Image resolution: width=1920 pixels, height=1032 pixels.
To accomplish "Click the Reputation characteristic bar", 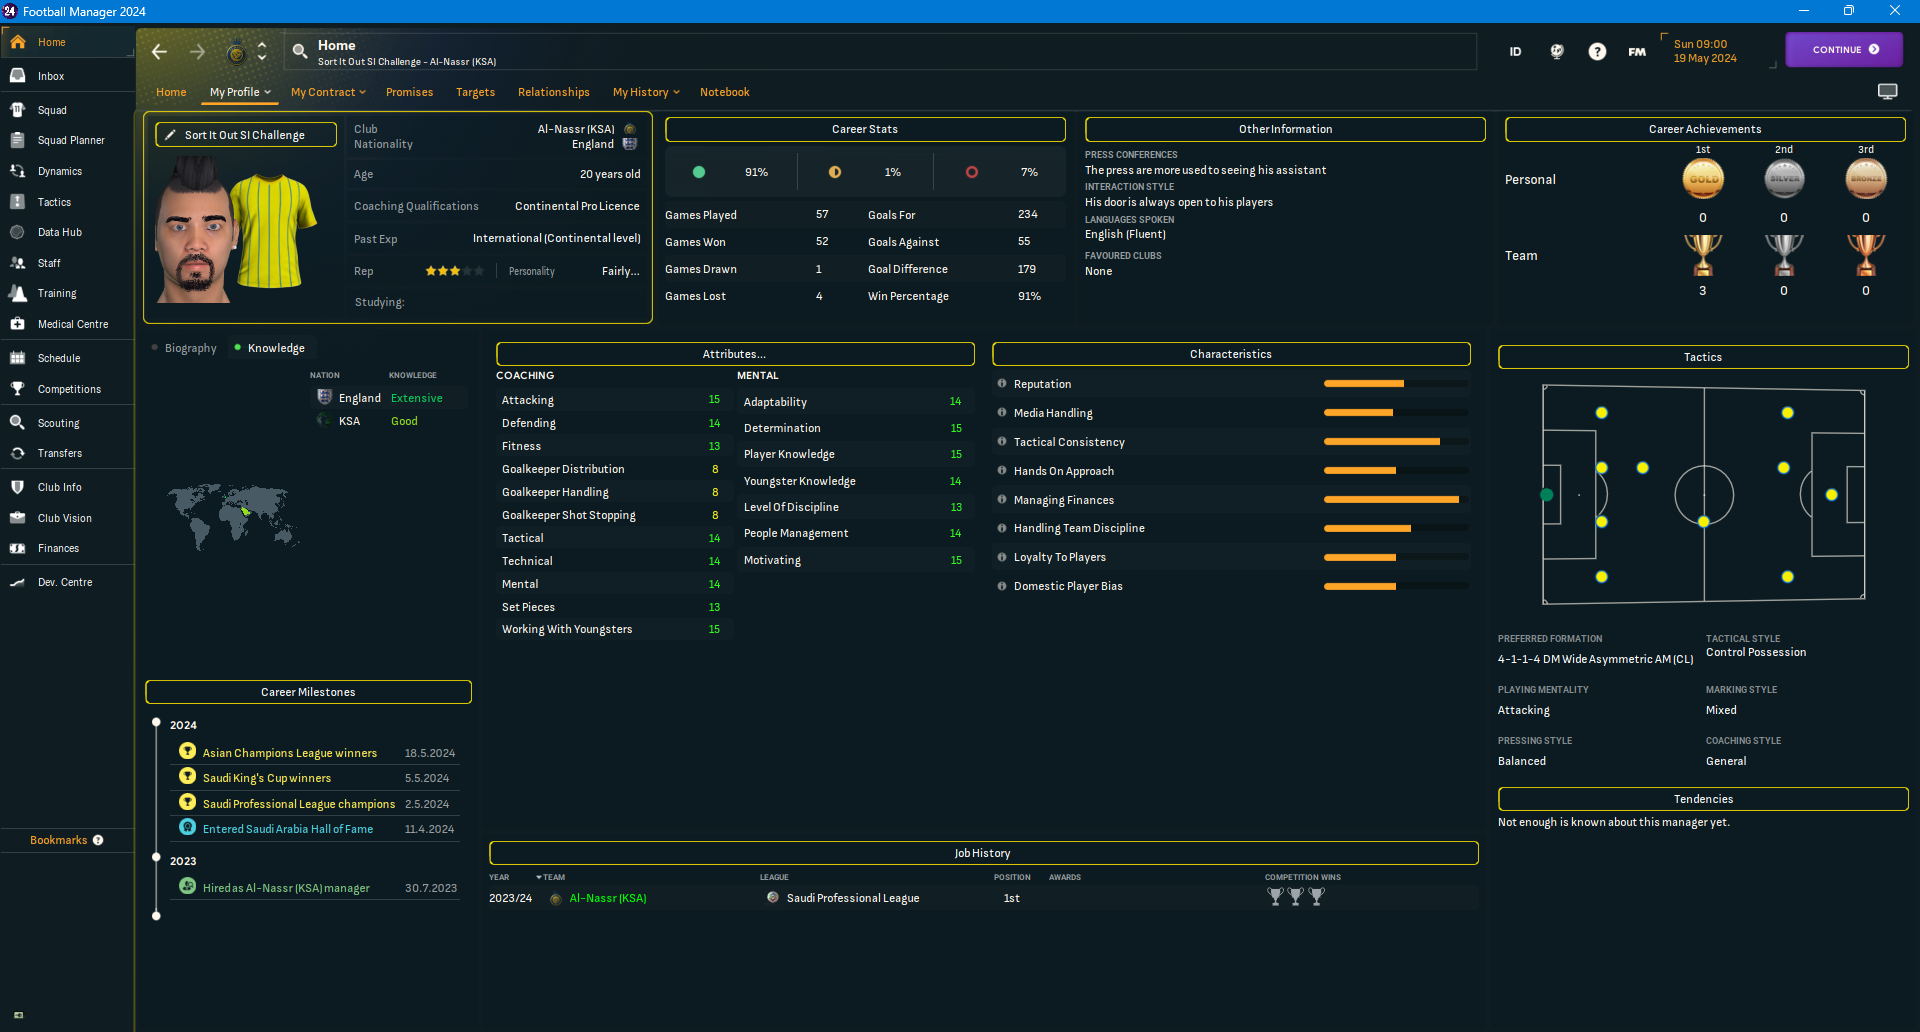I will coord(1396,384).
